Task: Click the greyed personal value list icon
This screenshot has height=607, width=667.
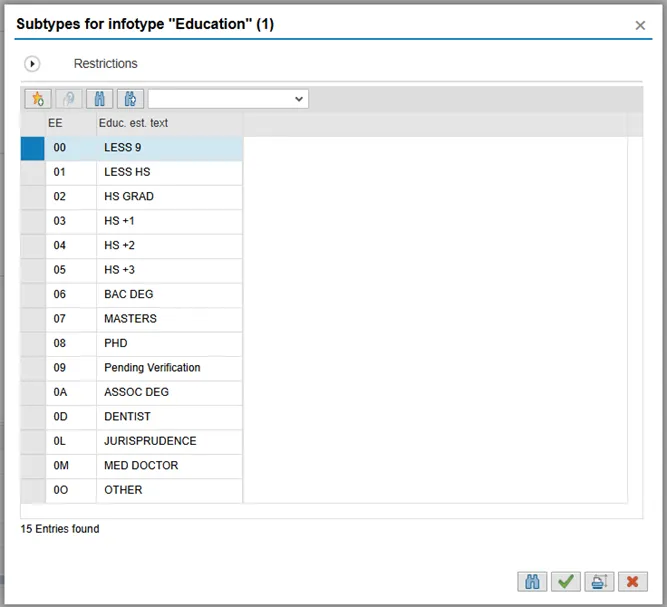Action: 69,99
